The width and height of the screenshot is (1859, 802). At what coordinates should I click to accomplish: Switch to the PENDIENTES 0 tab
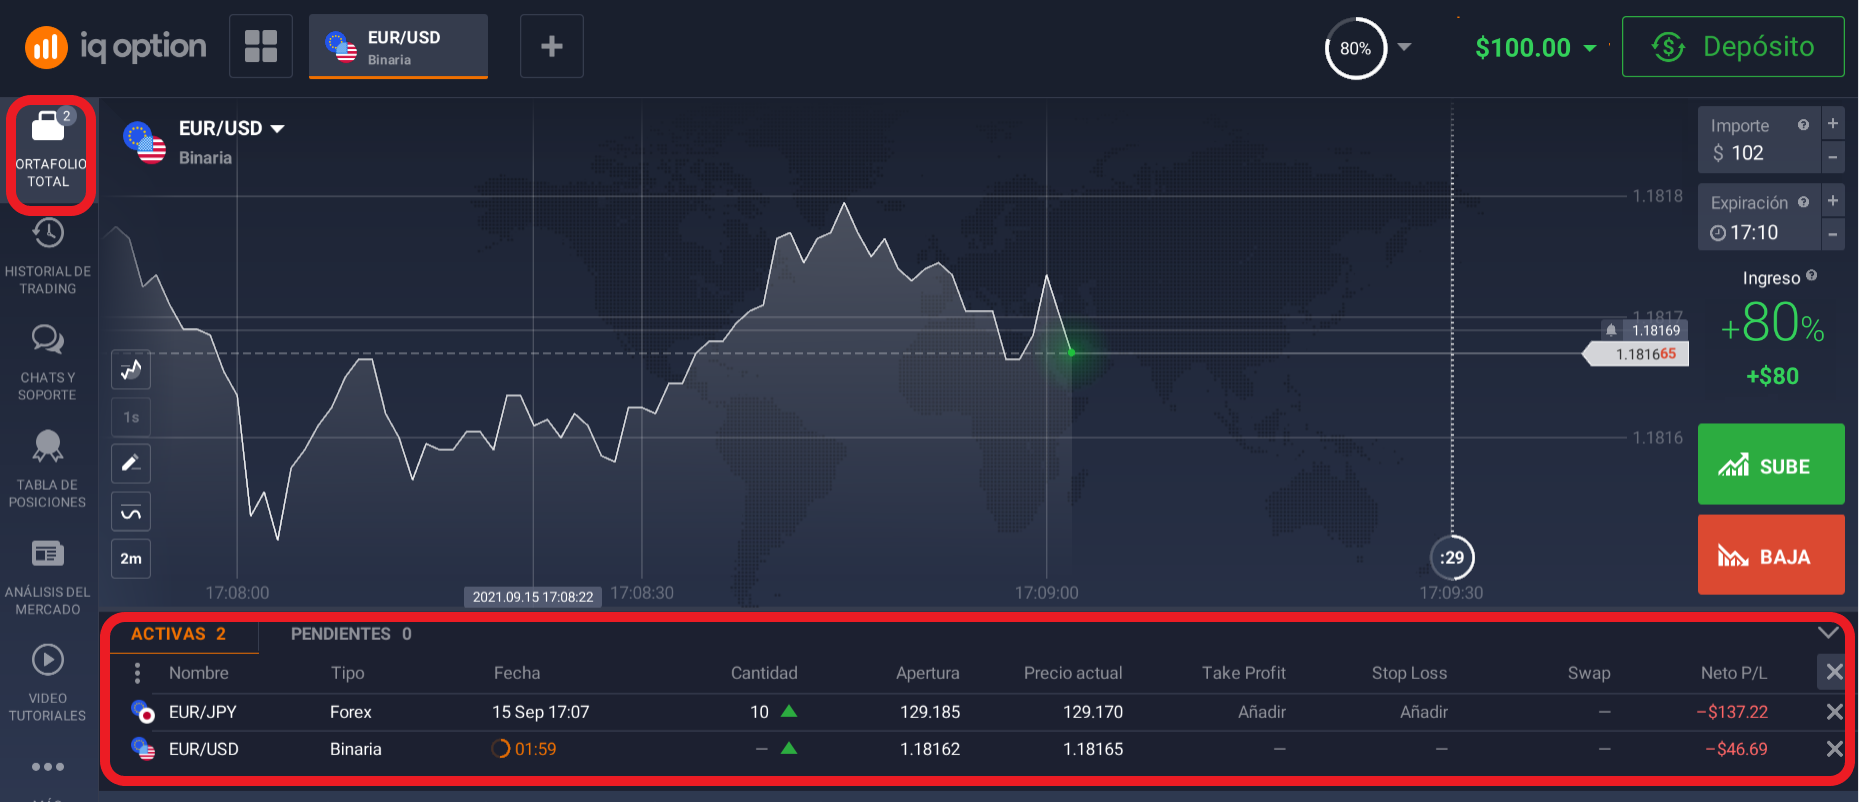coord(351,634)
